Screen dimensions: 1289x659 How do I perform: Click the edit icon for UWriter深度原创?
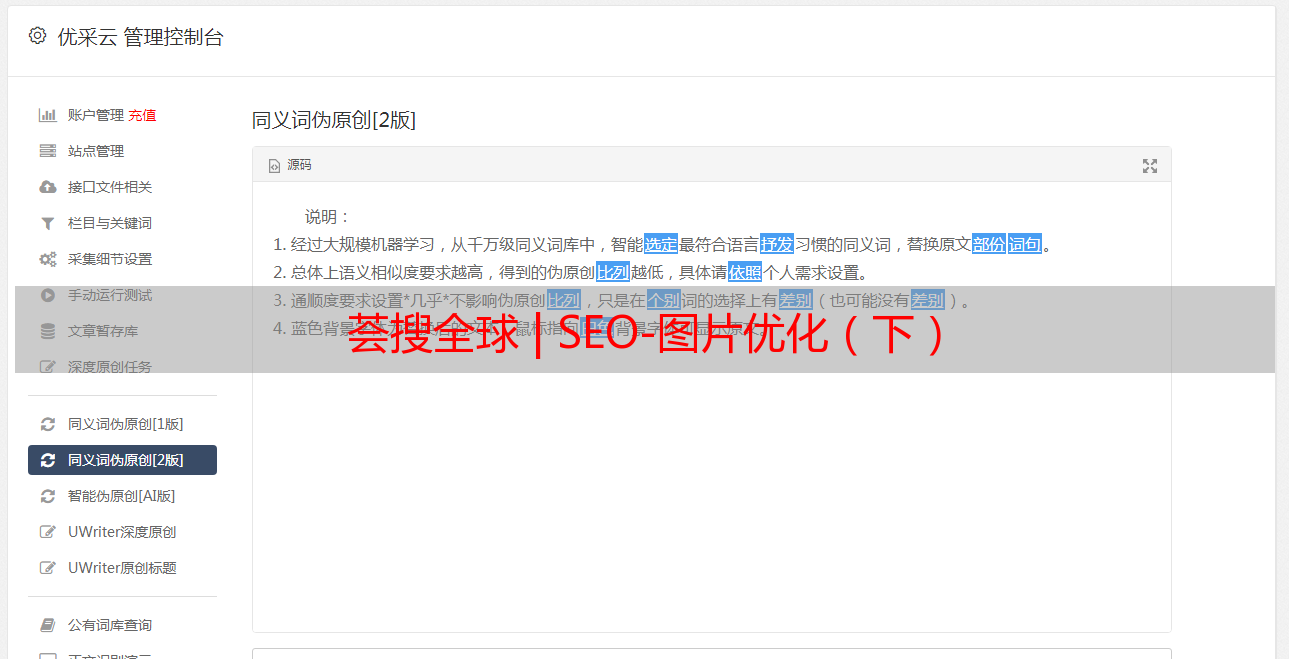coord(47,532)
